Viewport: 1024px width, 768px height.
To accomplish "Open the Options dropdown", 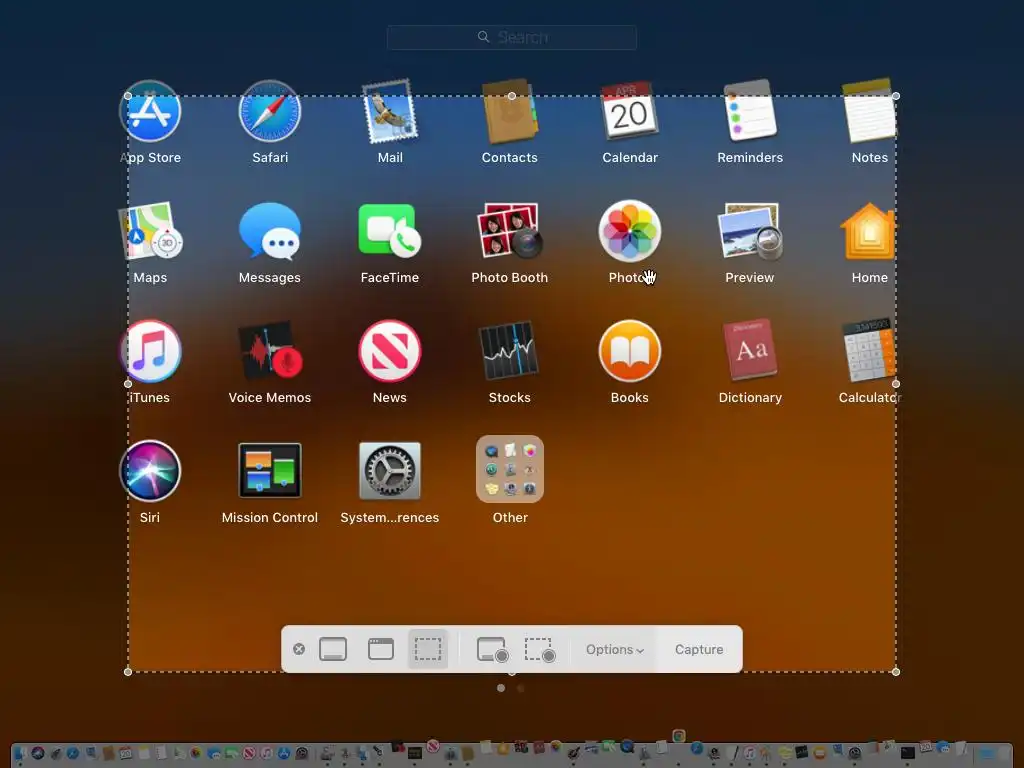I will point(615,650).
